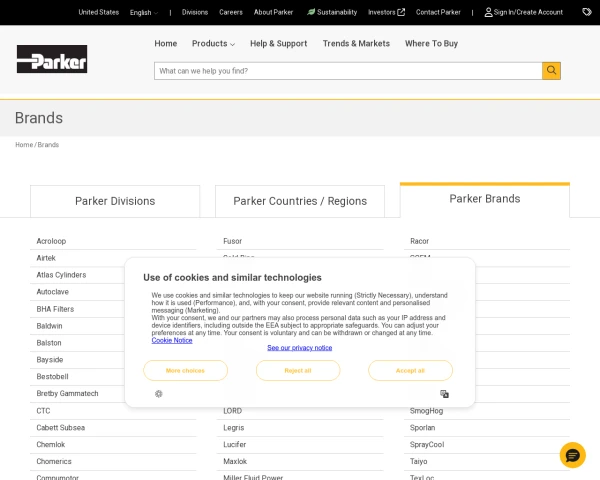Click the Accept all button

(410, 371)
